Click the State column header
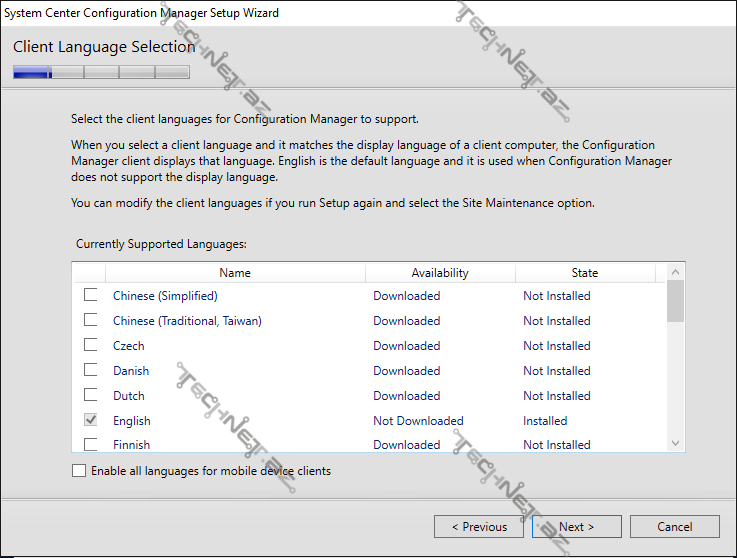 click(x=585, y=273)
